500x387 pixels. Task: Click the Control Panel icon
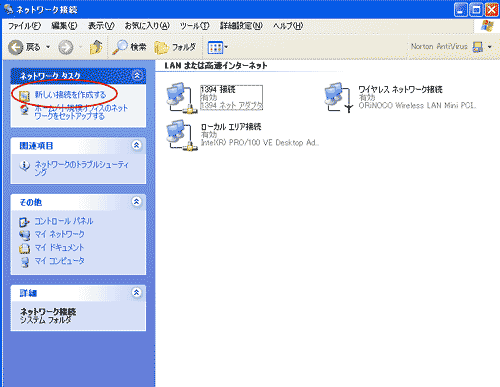click(24, 222)
